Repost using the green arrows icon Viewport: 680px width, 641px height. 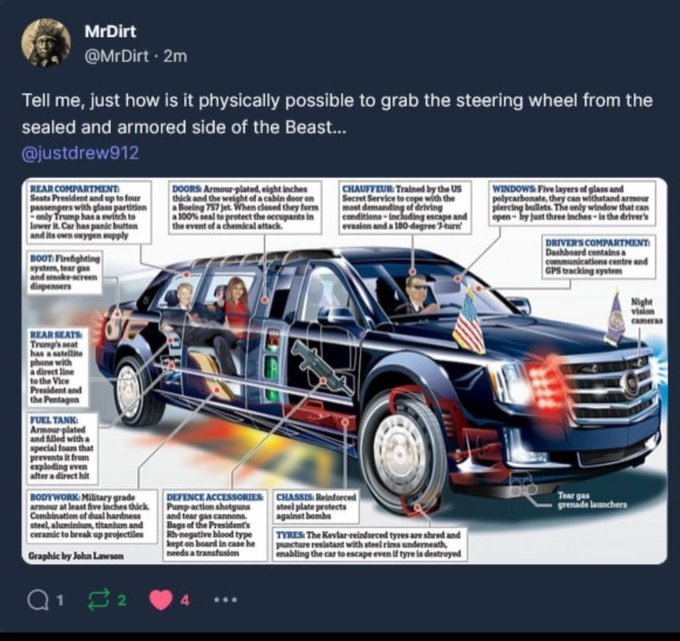coord(99,600)
